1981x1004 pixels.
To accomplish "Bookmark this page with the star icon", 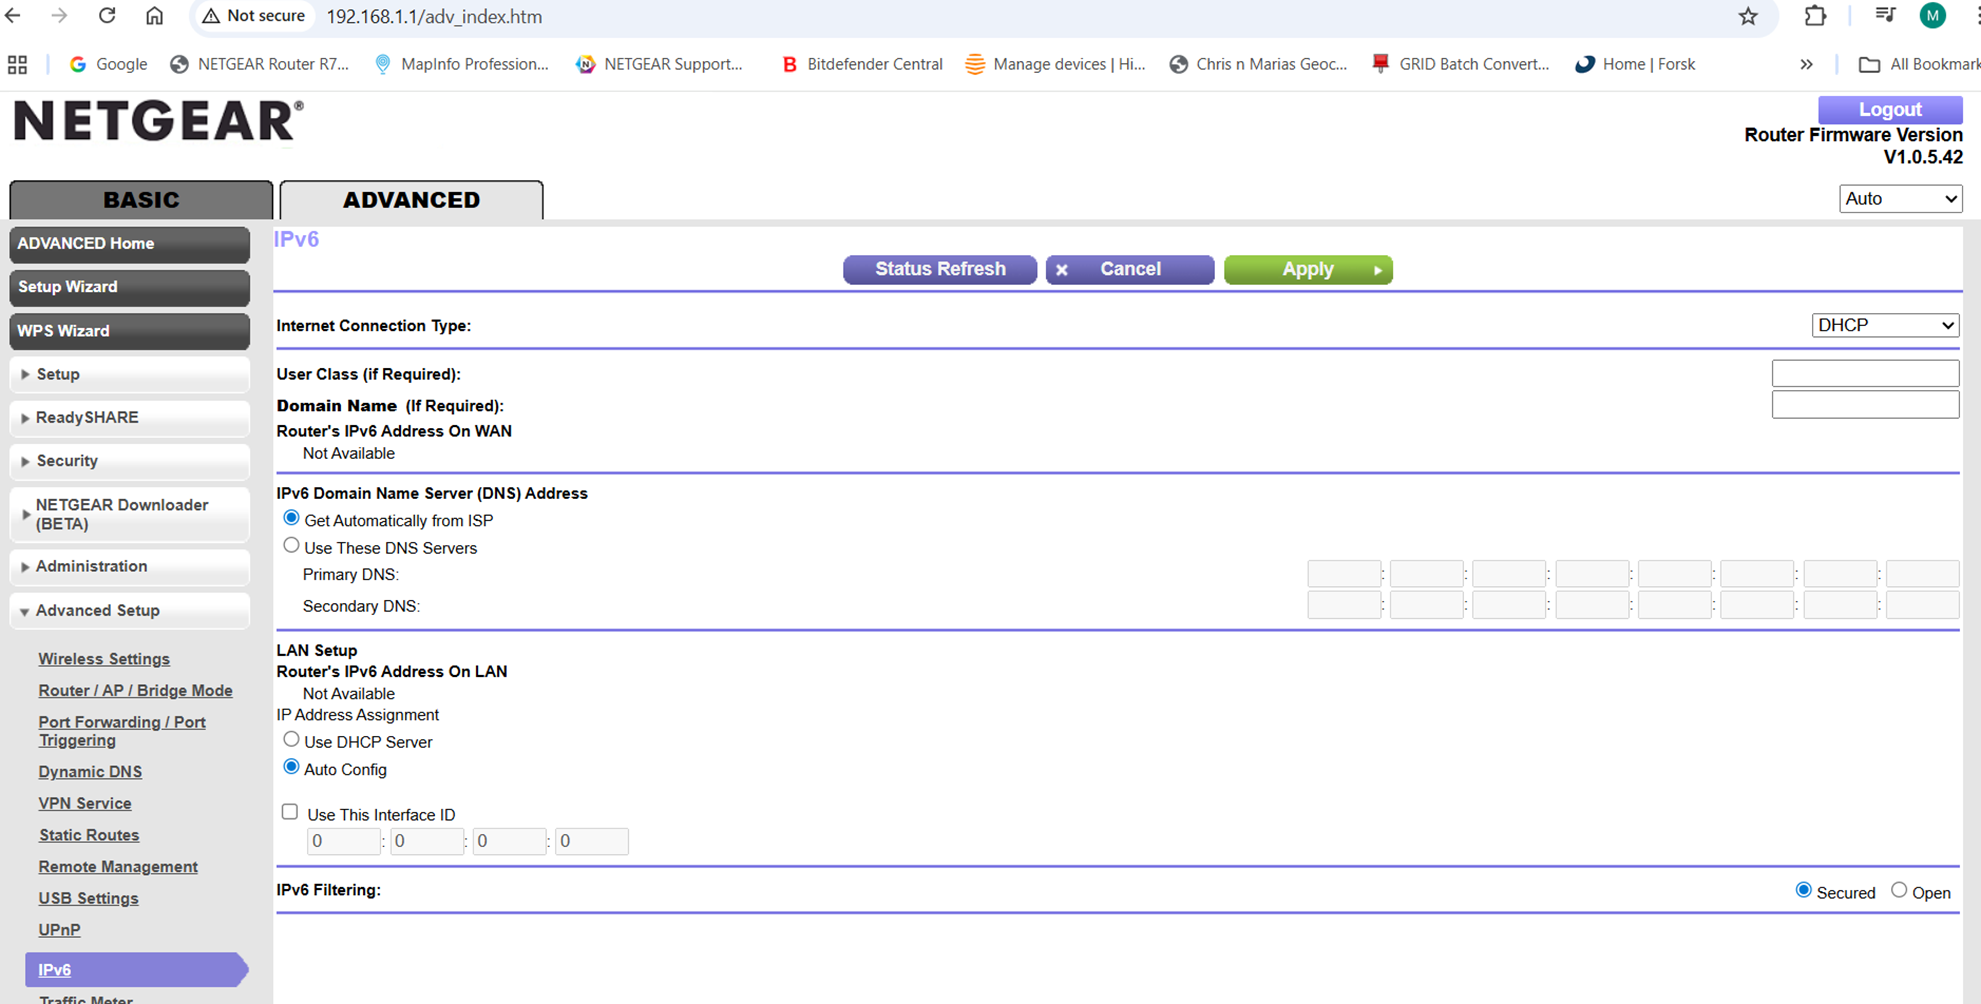I will coord(1747,16).
